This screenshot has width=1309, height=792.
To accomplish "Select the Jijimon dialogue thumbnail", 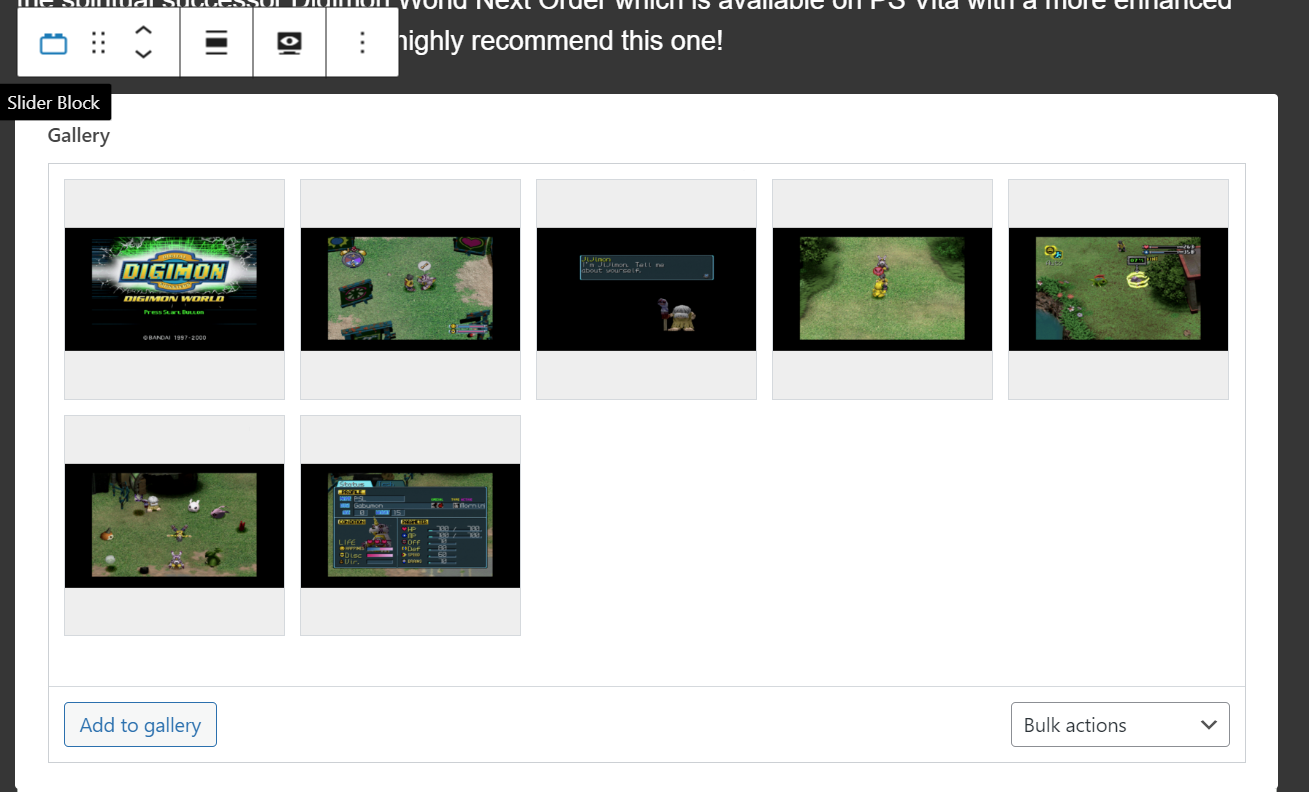I will click(x=646, y=289).
